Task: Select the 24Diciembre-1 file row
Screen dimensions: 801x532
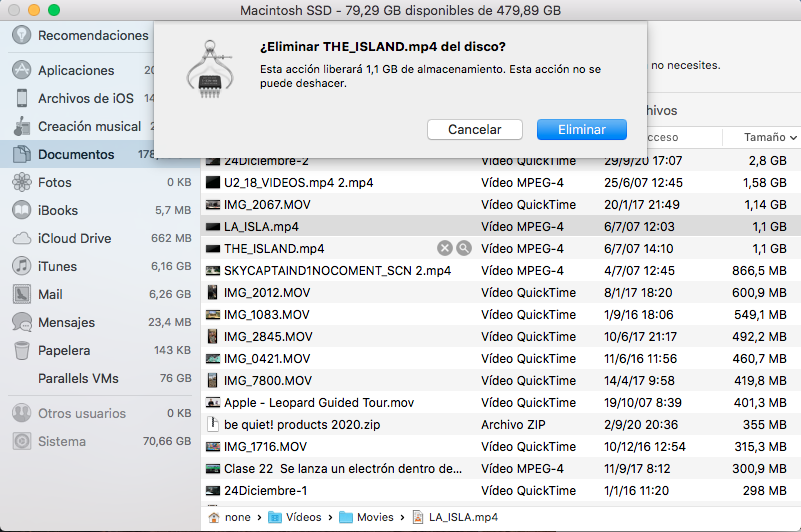Action: pos(501,490)
